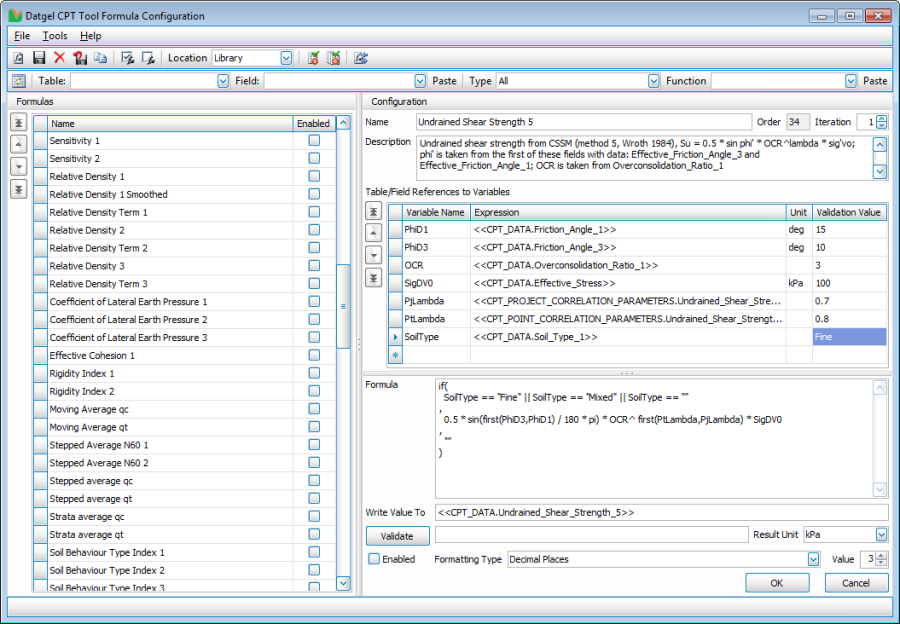
Task: Click the grid icon left of Table
Action: click(x=19, y=81)
